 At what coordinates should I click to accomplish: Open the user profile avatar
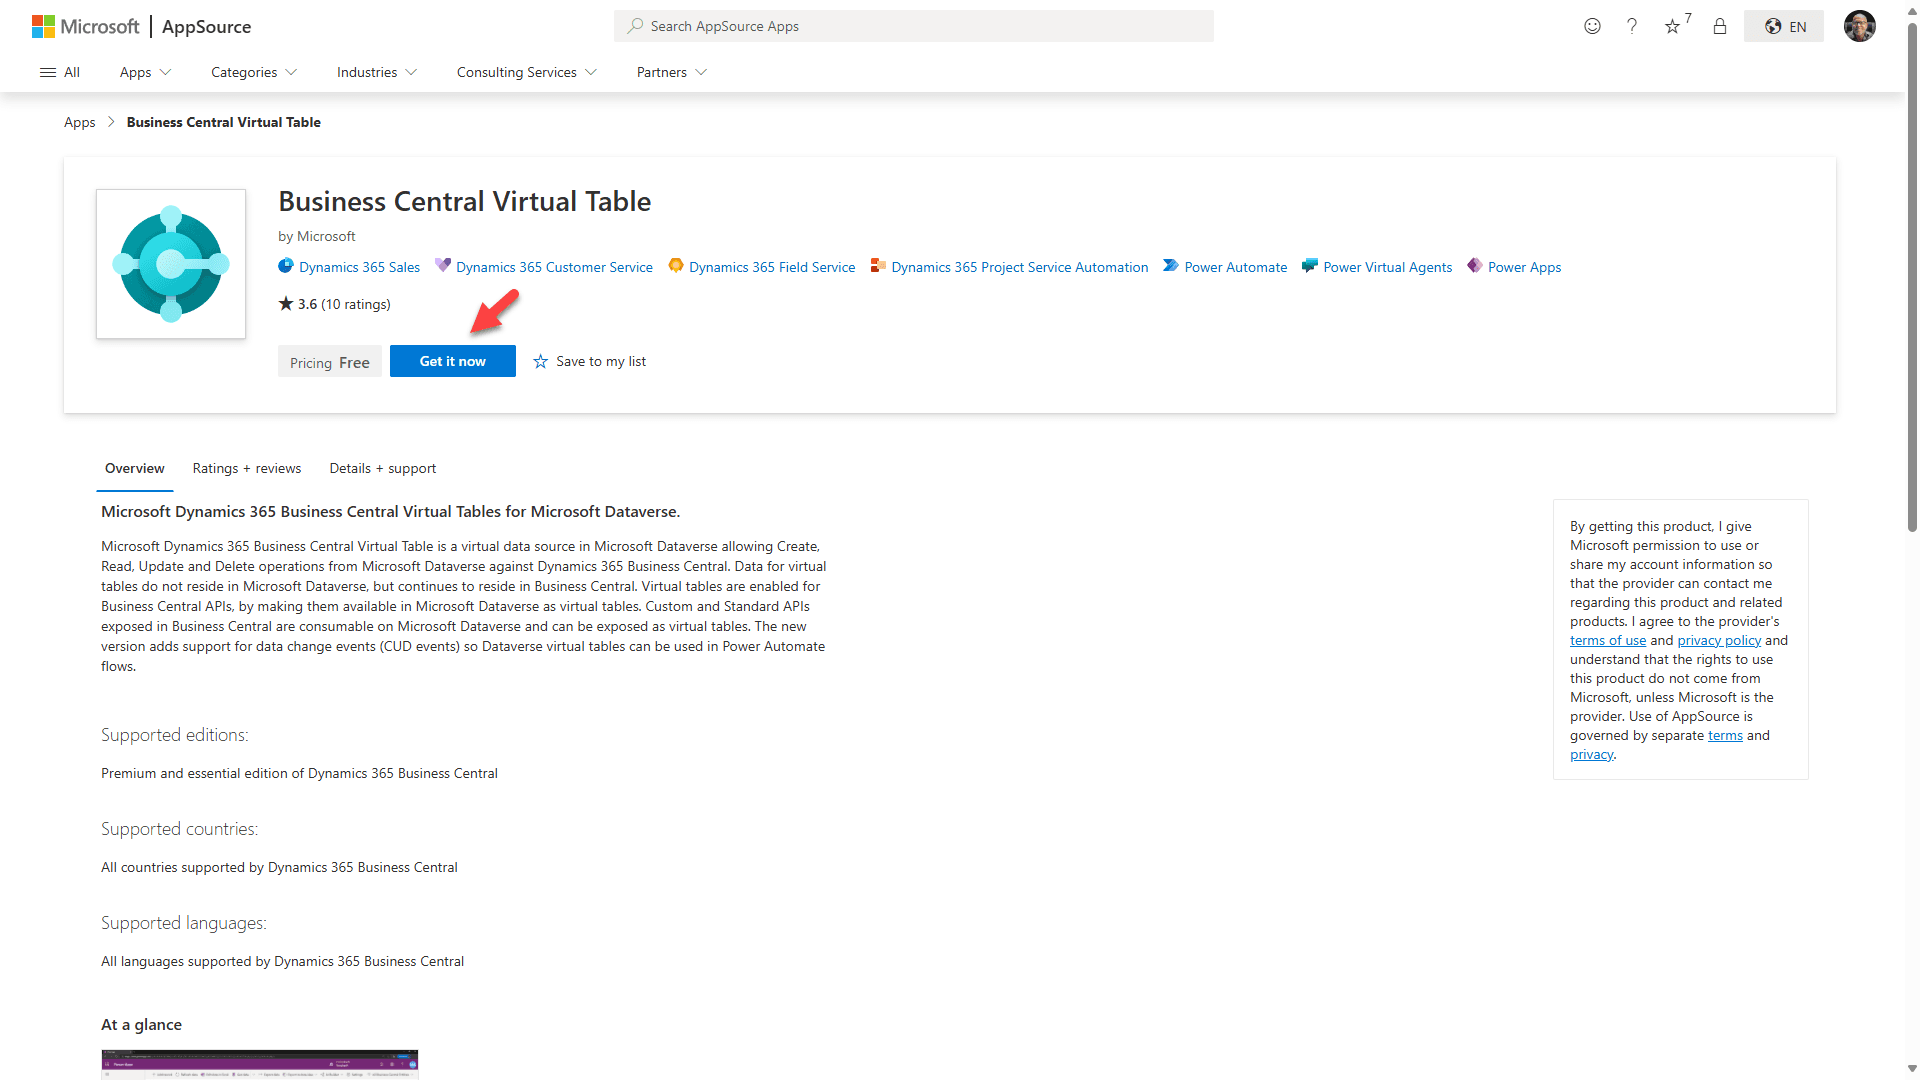tap(1859, 27)
